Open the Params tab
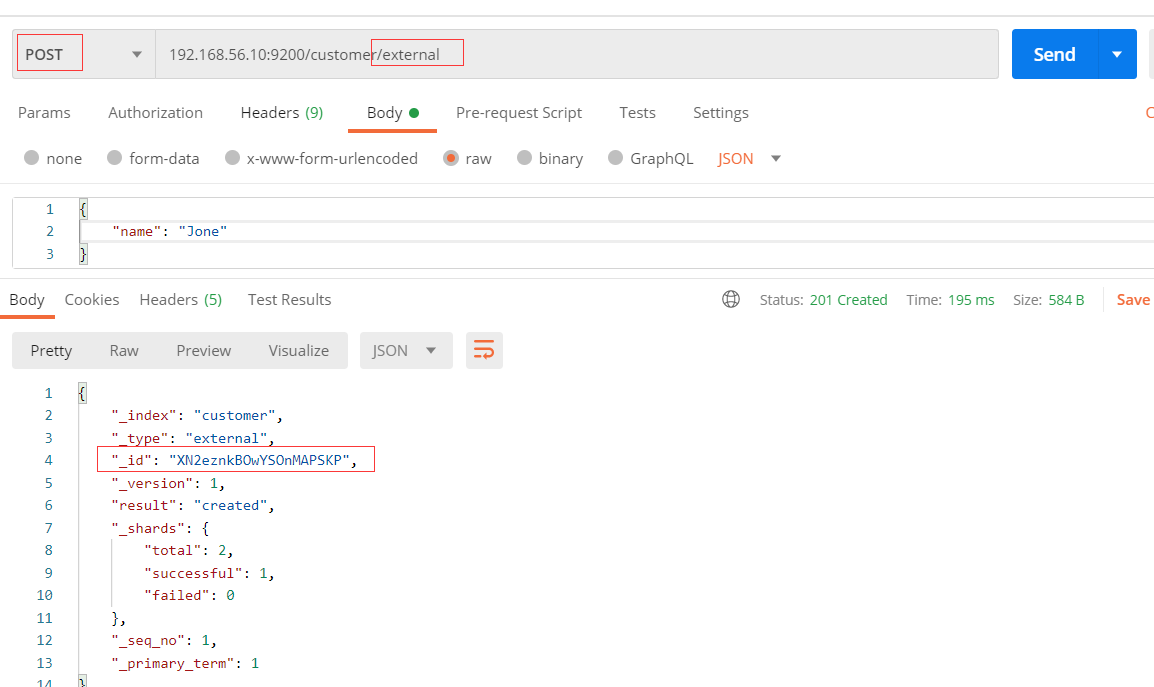This screenshot has height=687, width=1154. coord(44,113)
